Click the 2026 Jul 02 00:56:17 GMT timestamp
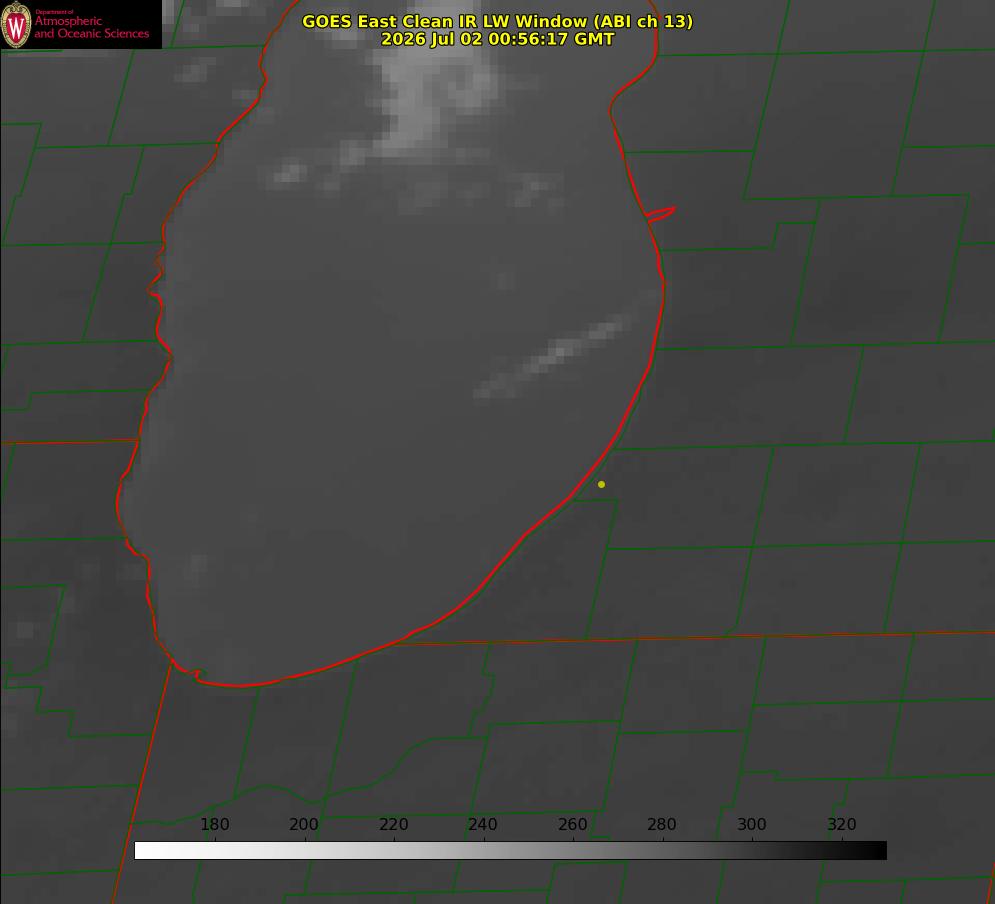Screen dimensions: 995x904 pos(498,39)
